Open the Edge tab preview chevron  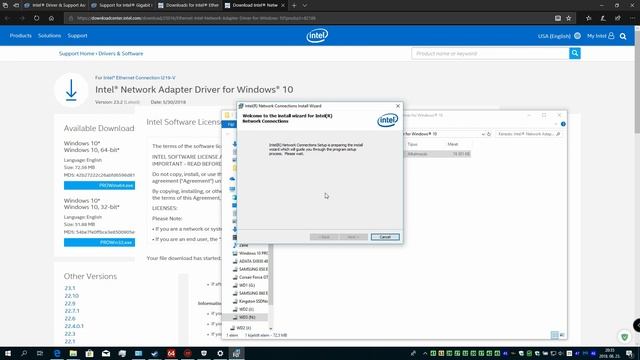304,5
